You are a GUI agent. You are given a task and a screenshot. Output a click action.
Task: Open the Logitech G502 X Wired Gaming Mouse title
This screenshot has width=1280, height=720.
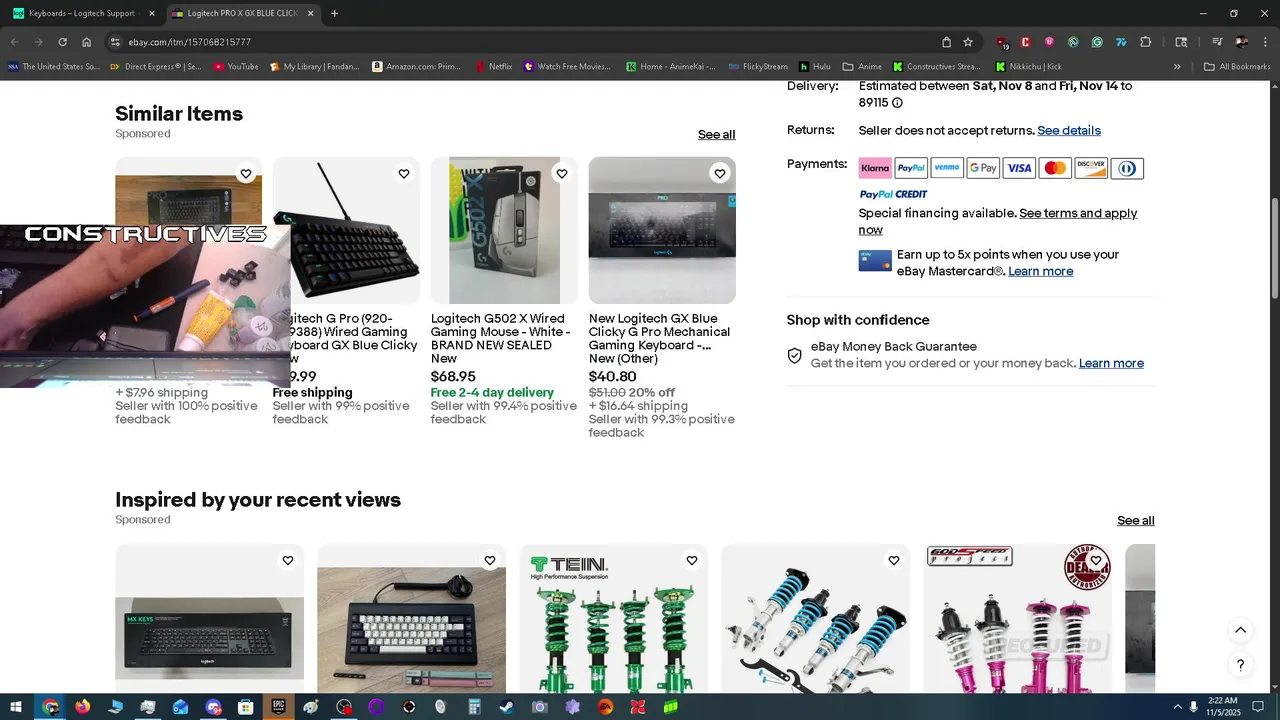(500, 338)
